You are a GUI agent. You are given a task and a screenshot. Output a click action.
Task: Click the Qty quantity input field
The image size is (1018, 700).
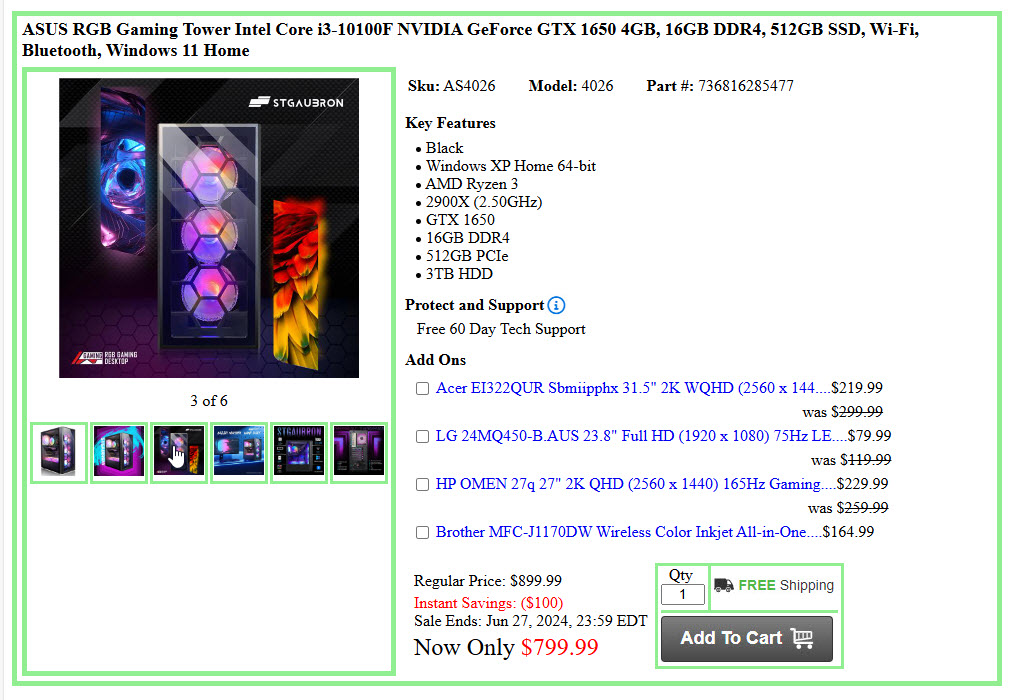682,594
